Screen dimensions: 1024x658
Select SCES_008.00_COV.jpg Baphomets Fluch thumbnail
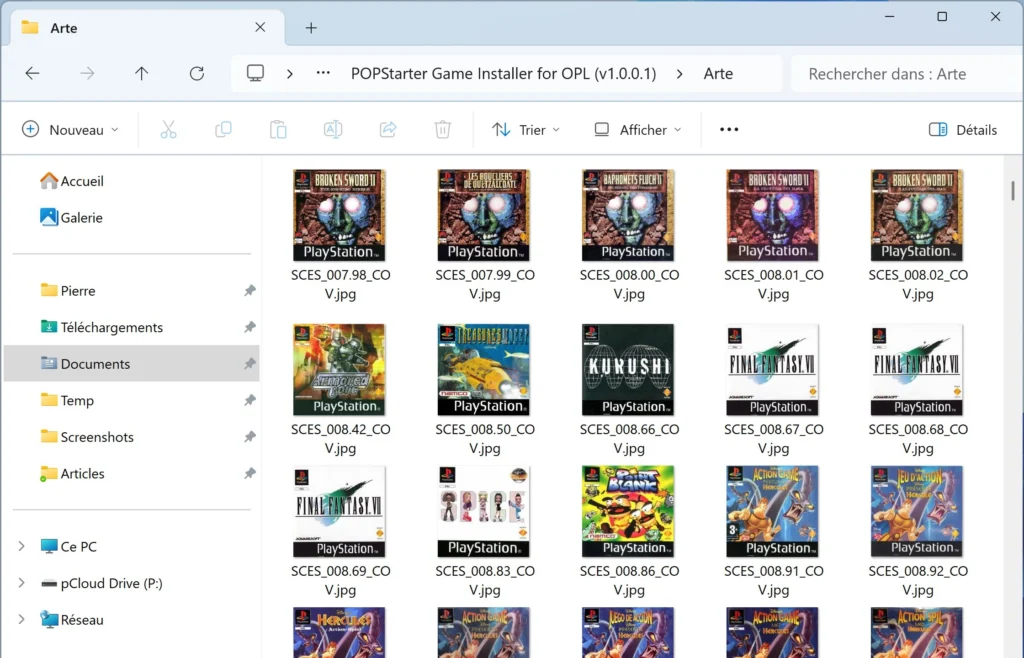tap(628, 215)
